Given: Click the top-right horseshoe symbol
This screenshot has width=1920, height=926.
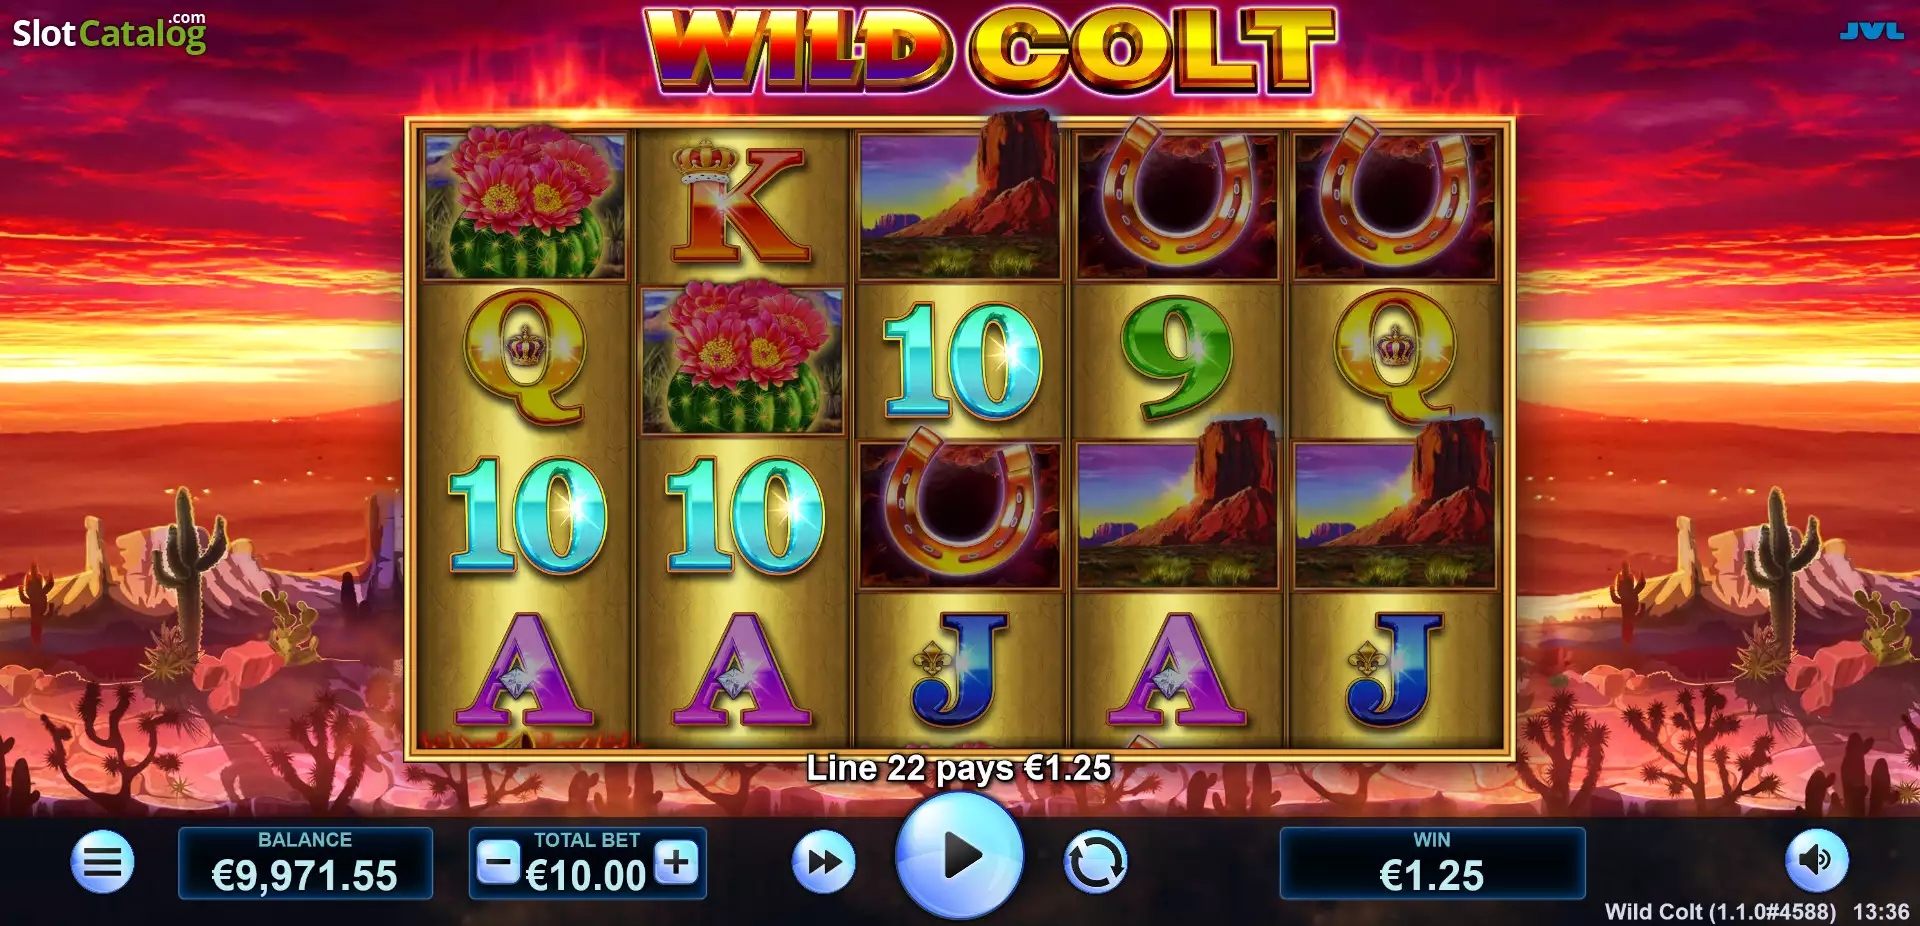Looking at the screenshot, I should (1396, 200).
